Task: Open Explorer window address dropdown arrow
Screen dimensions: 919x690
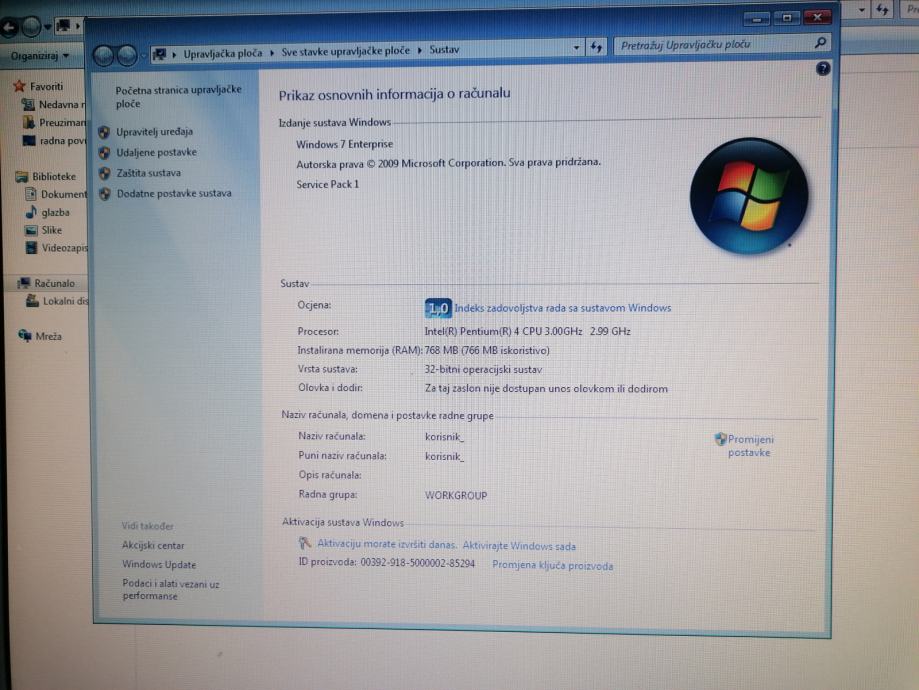Action: tap(861, 10)
